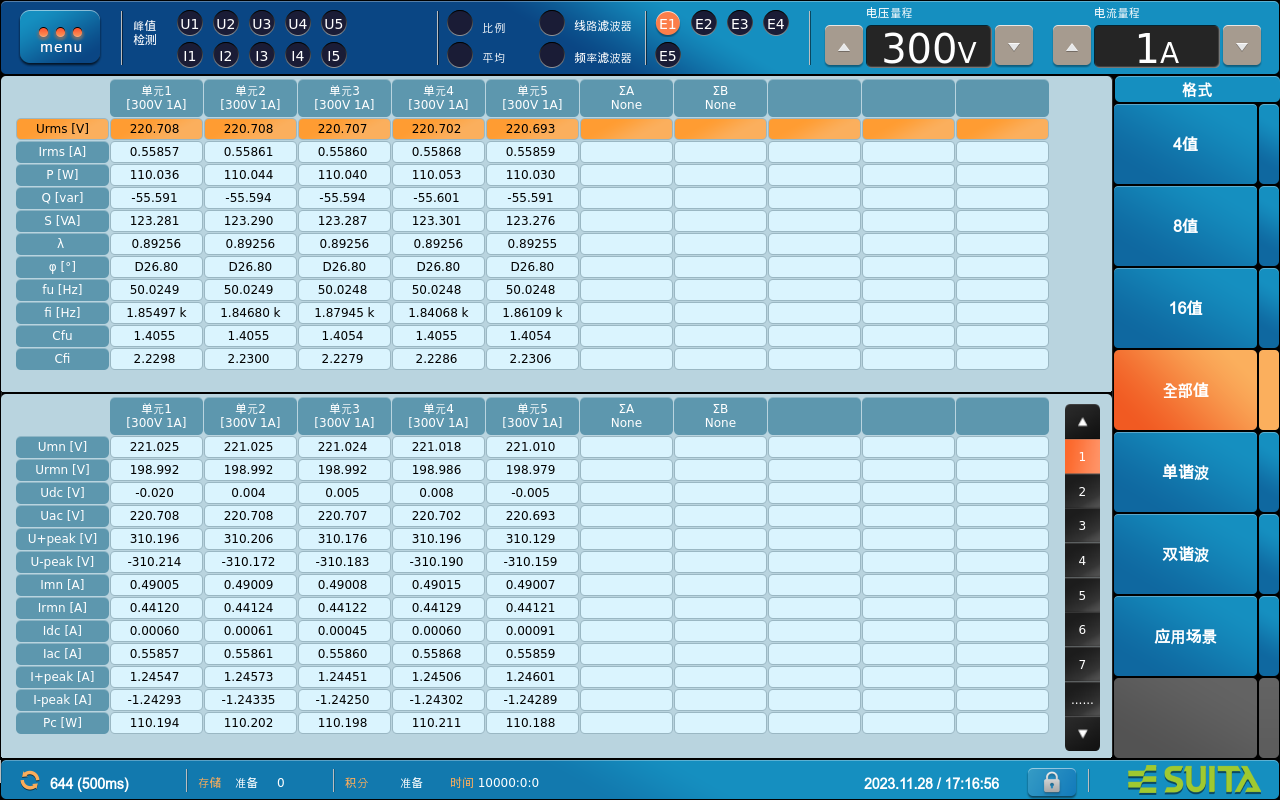Viewport: 1280px width, 800px height.
Task: Select the U5 peak detection channel icon
Action: pyautogui.click(x=333, y=23)
